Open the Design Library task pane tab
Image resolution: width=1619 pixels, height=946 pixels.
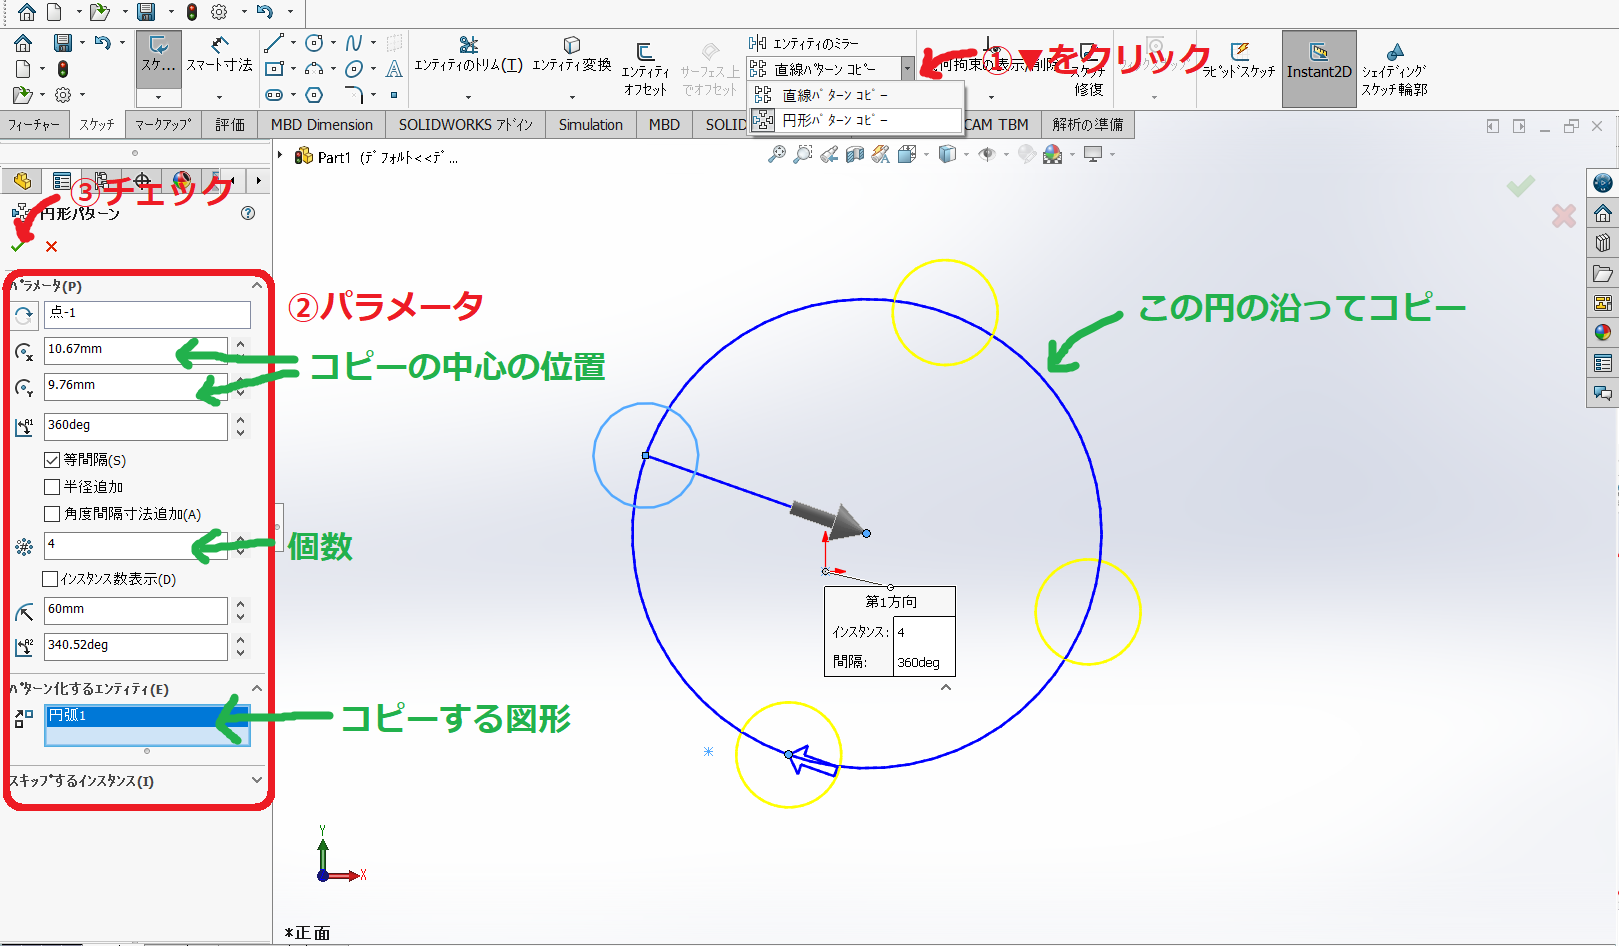pyautogui.click(x=1603, y=243)
